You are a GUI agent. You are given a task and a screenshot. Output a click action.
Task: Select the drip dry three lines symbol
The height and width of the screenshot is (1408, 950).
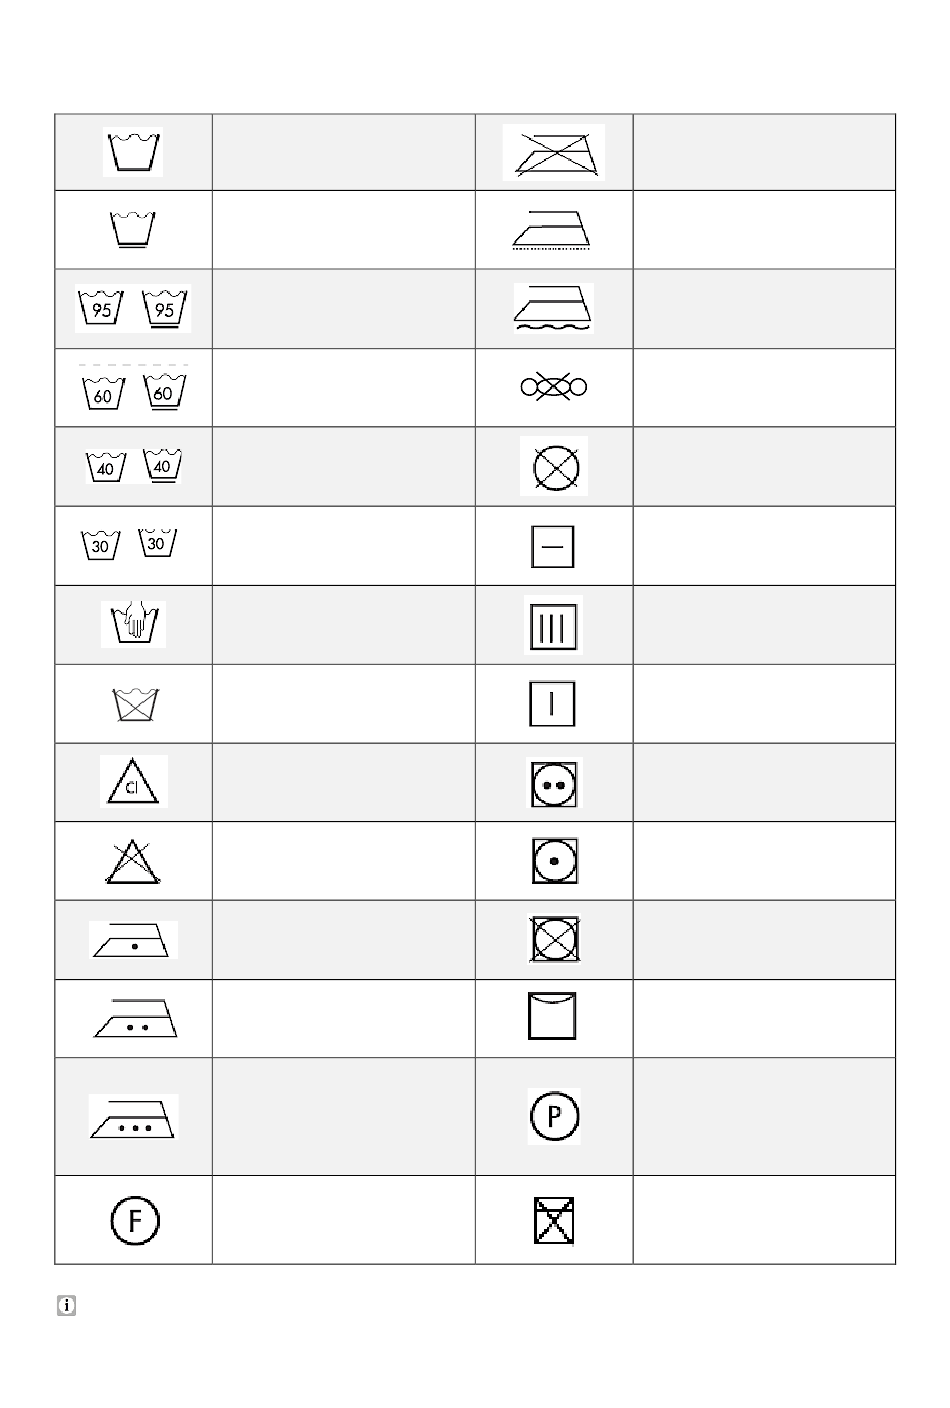[554, 625]
